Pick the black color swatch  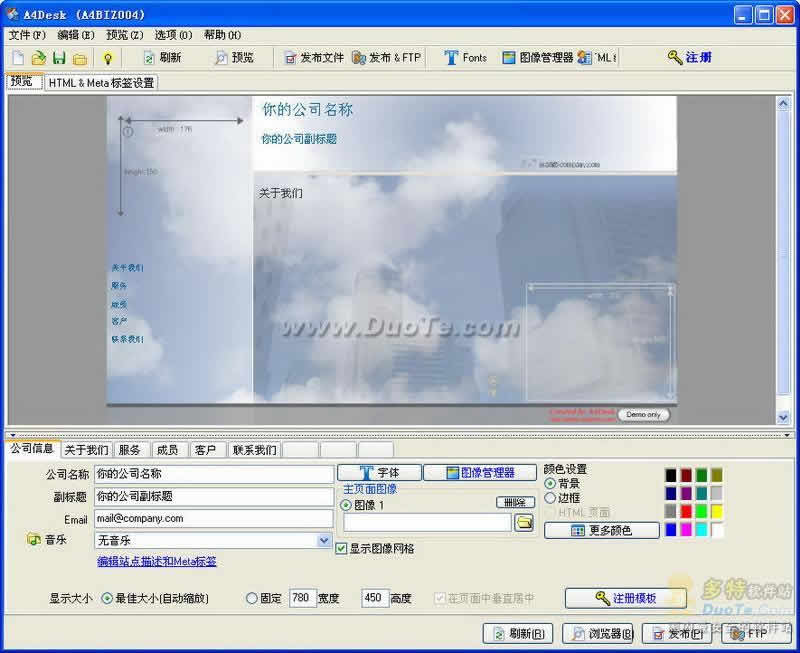click(671, 475)
